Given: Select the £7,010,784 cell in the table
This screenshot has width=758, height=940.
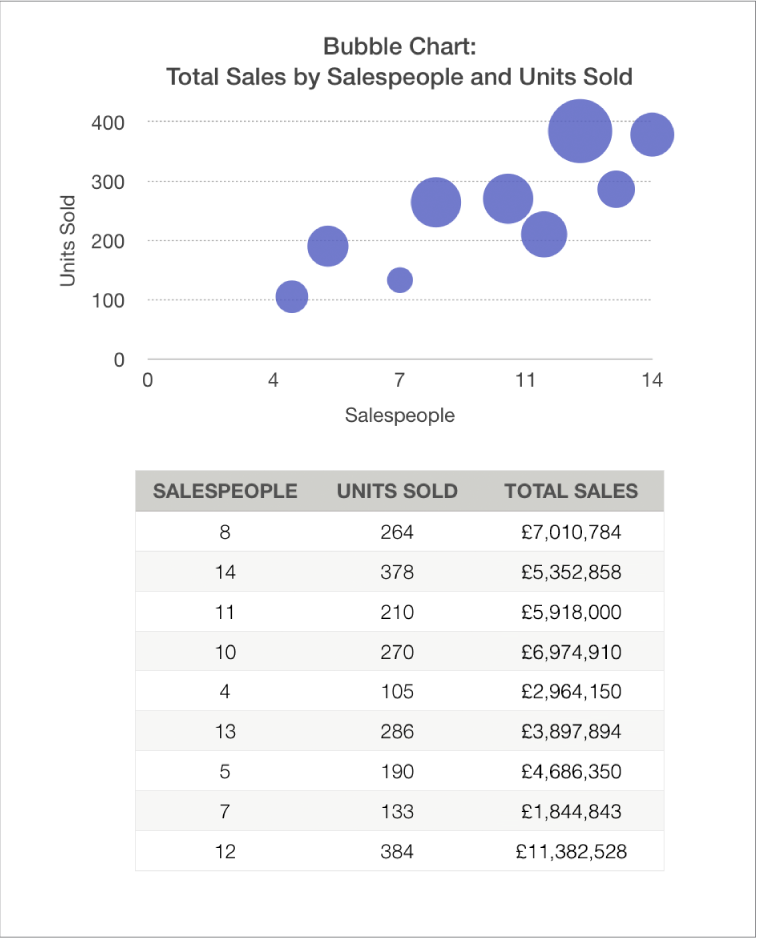Looking at the screenshot, I should [571, 532].
